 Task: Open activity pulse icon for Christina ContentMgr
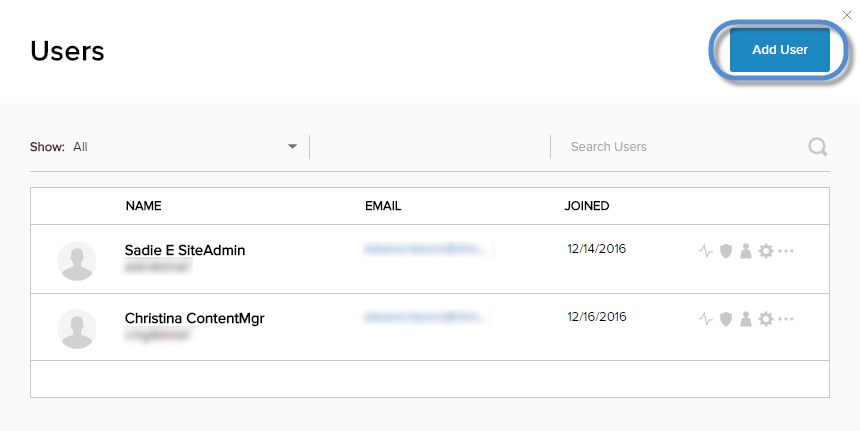click(706, 319)
